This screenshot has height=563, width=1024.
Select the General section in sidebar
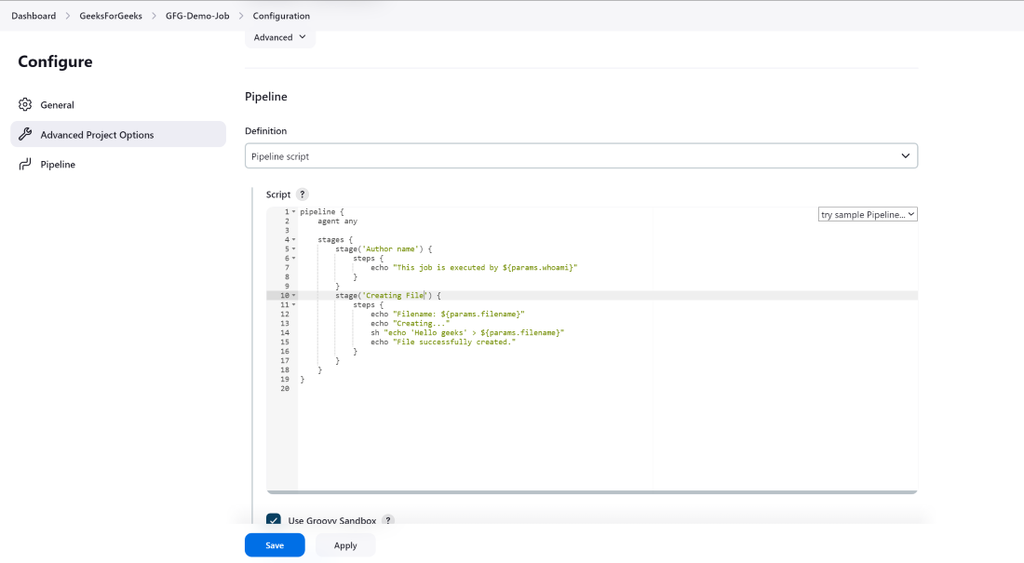[x=57, y=105]
